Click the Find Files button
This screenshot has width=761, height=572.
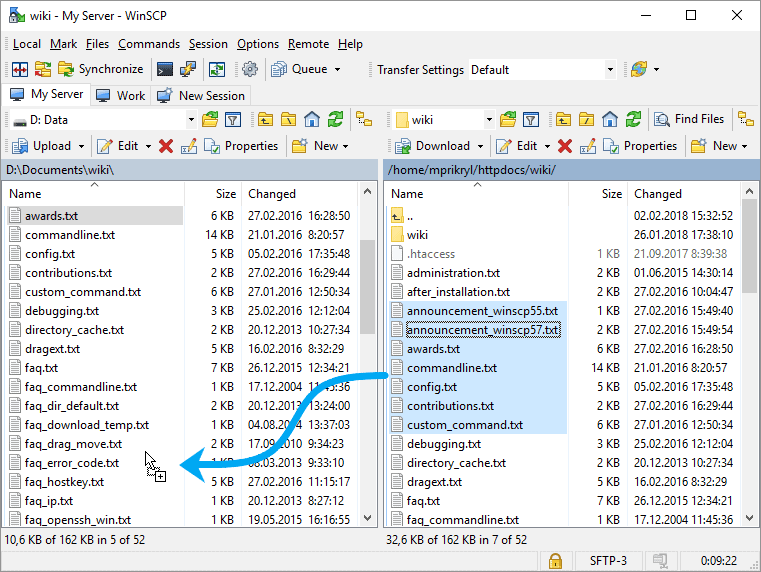pos(689,119)
